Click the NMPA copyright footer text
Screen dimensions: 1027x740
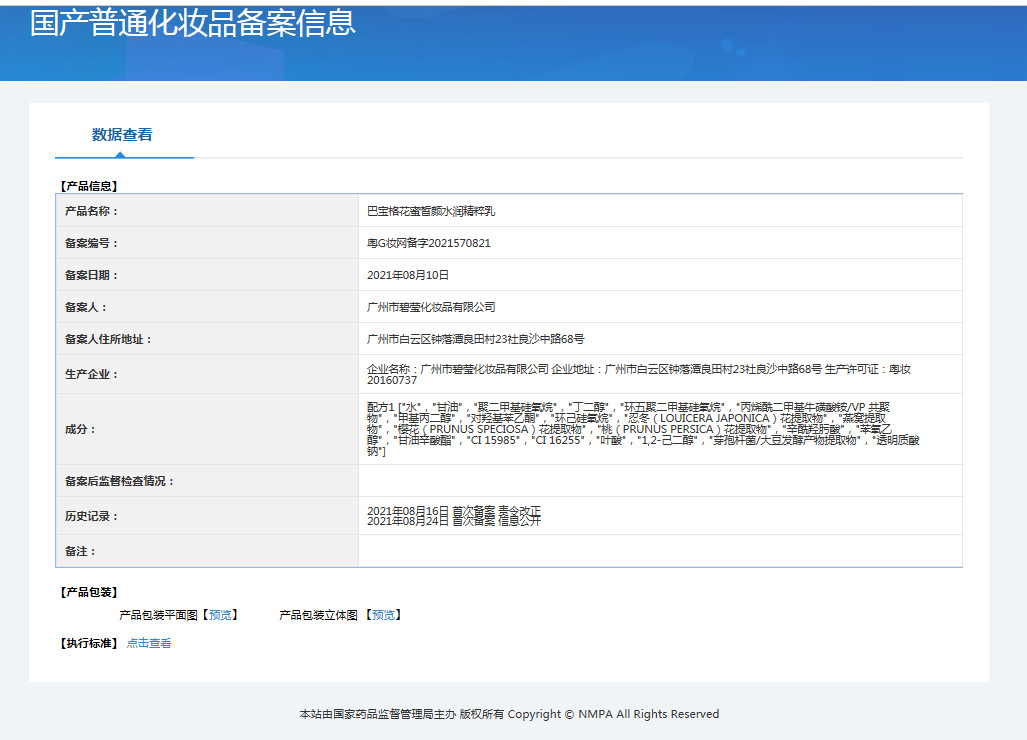point(509,714)
